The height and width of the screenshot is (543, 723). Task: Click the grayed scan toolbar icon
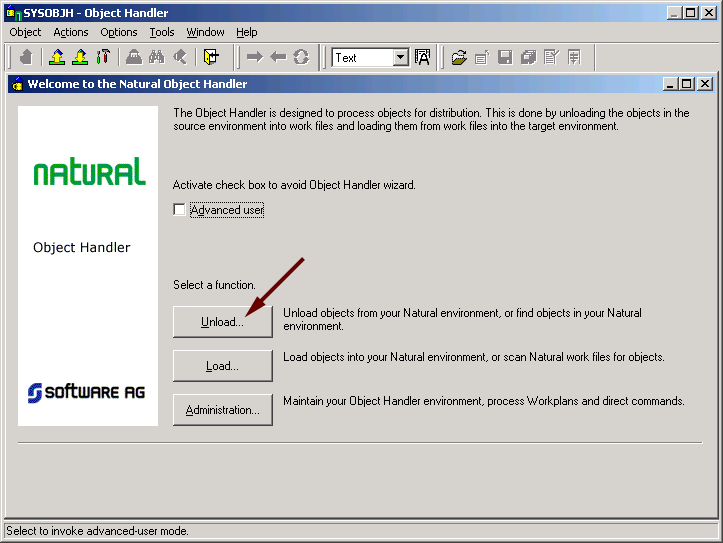pos(134,58)
